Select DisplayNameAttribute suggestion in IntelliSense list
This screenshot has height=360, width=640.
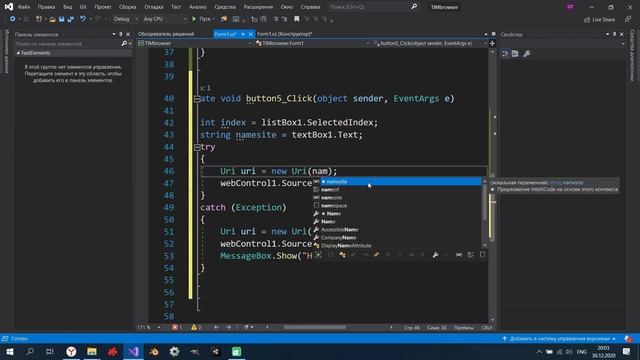coord(397,246)
